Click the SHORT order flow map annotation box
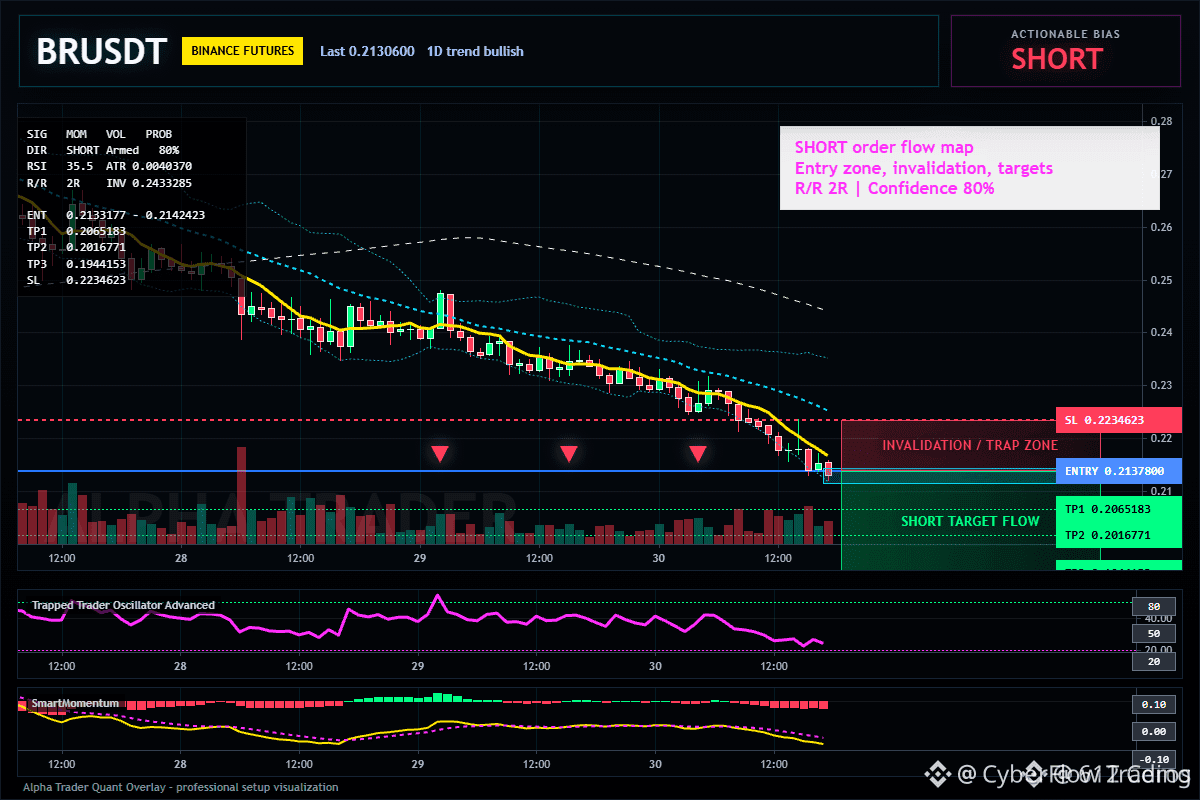This screenshot has height=800, width=1200. click(x=968, y=168)
